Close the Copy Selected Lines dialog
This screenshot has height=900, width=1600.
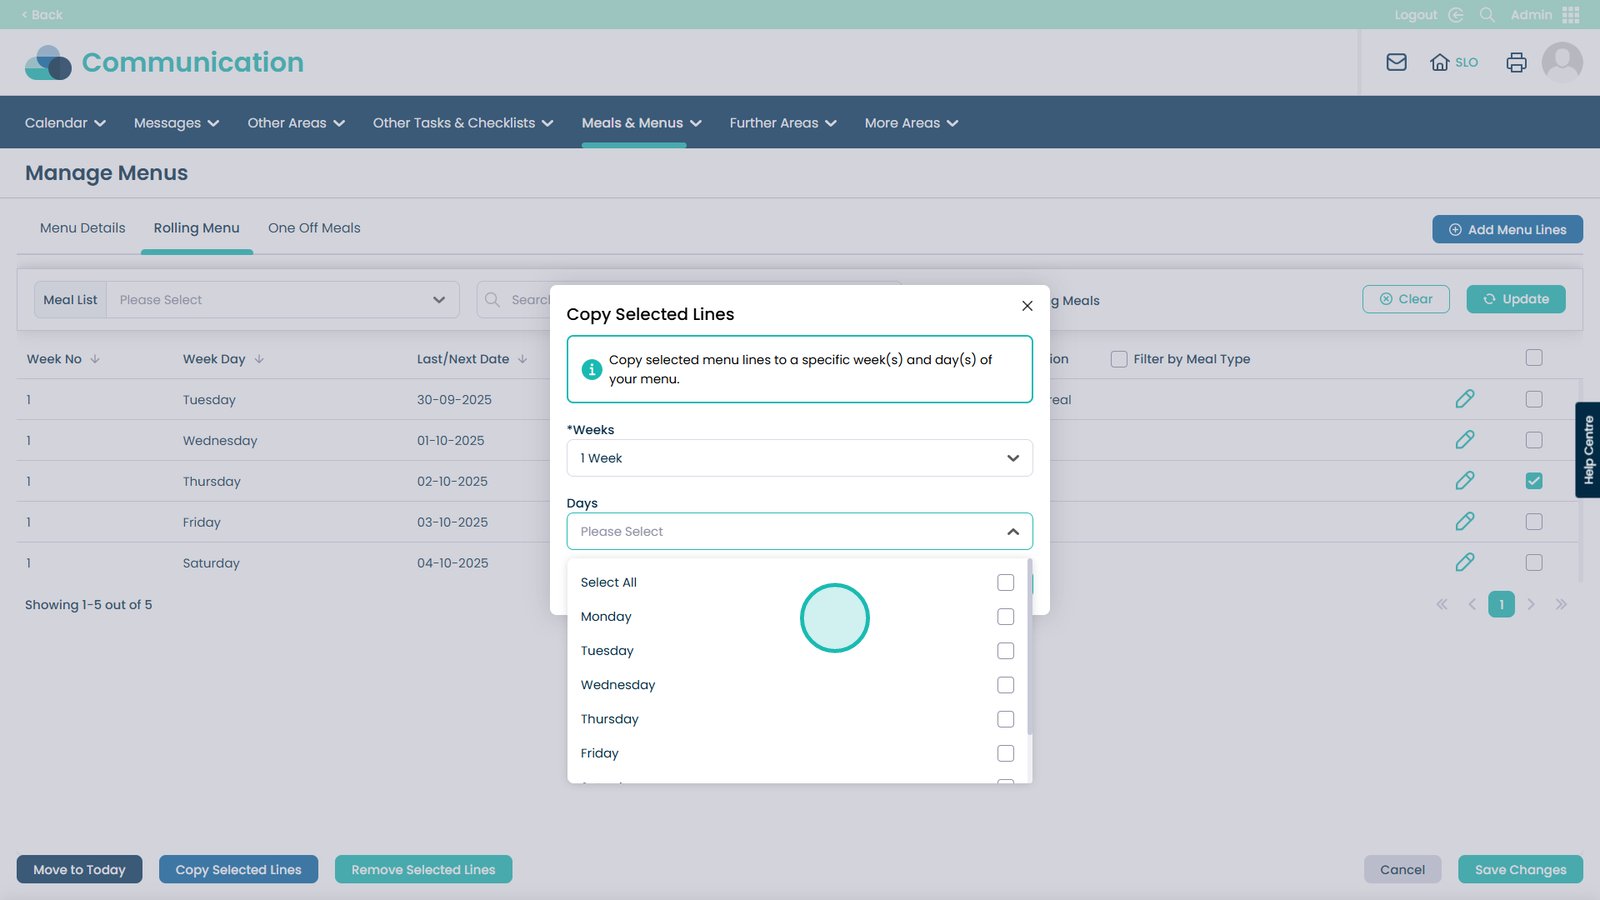tap(1027, 306)
